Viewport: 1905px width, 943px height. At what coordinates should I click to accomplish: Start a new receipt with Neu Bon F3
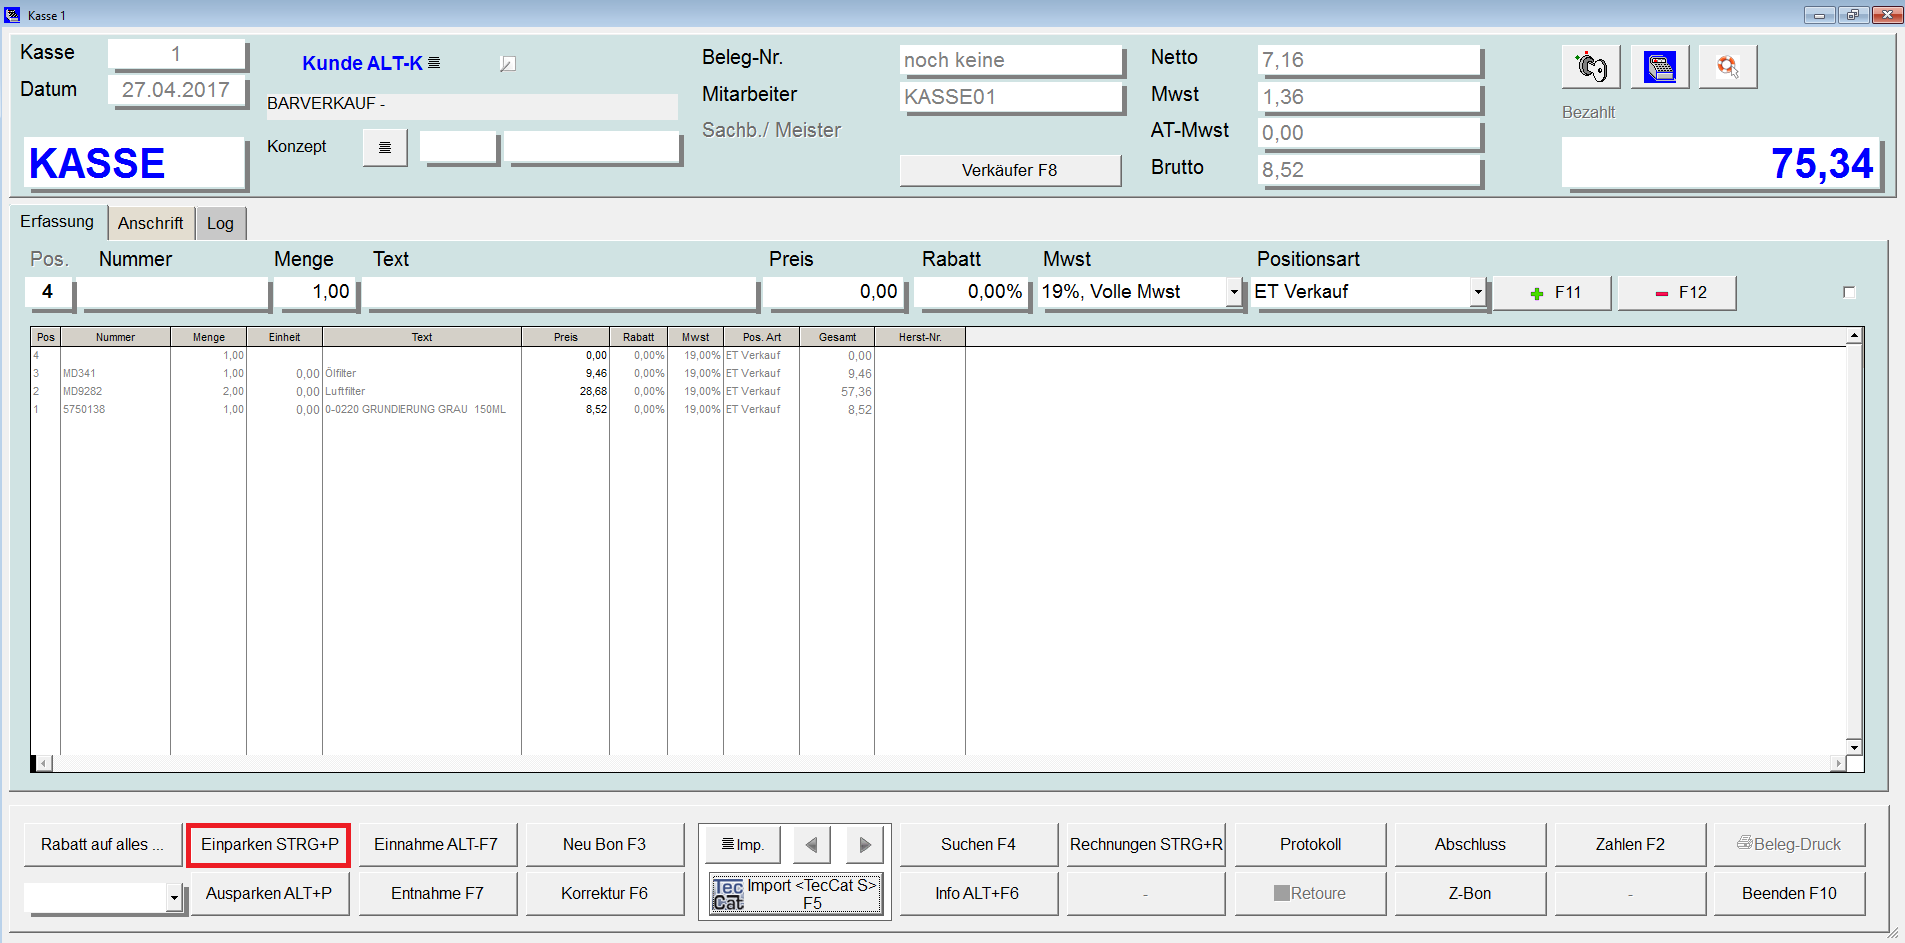604,845
